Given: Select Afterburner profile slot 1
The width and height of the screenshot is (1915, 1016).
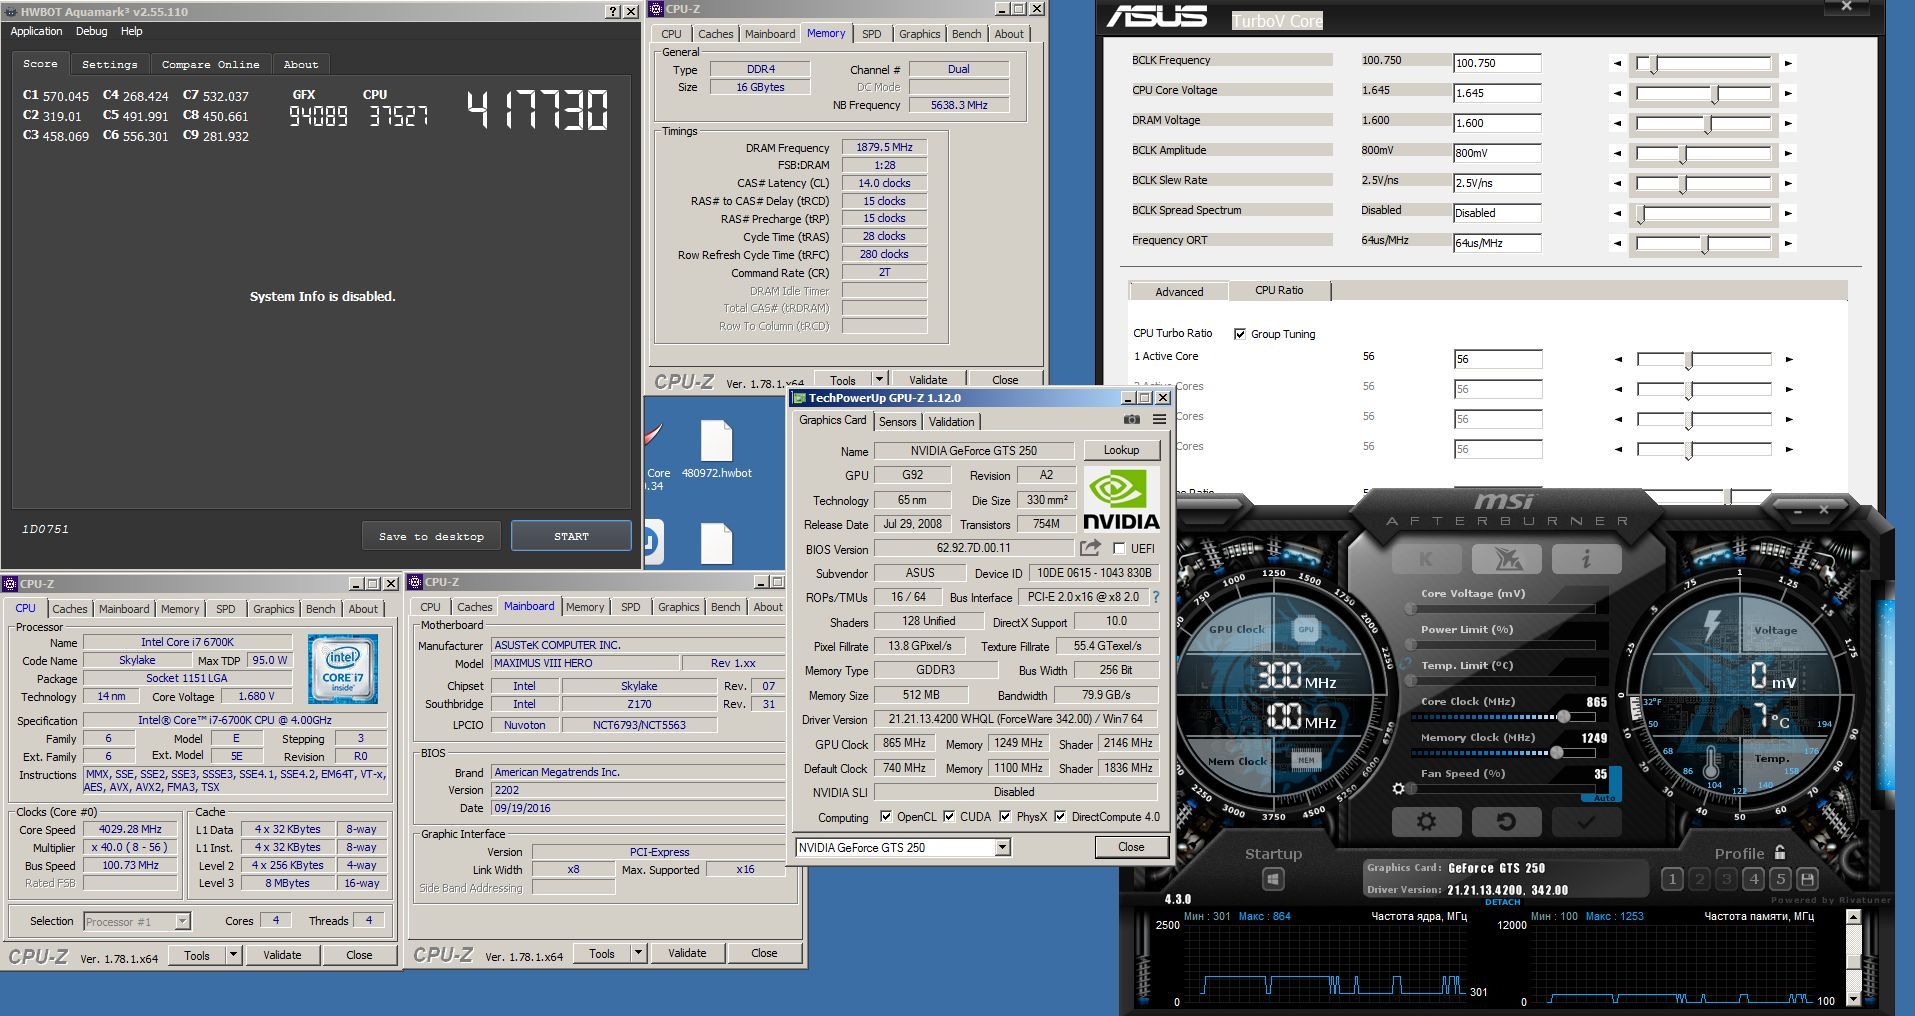Looking at the screenshot, I should coord(1672,879).
